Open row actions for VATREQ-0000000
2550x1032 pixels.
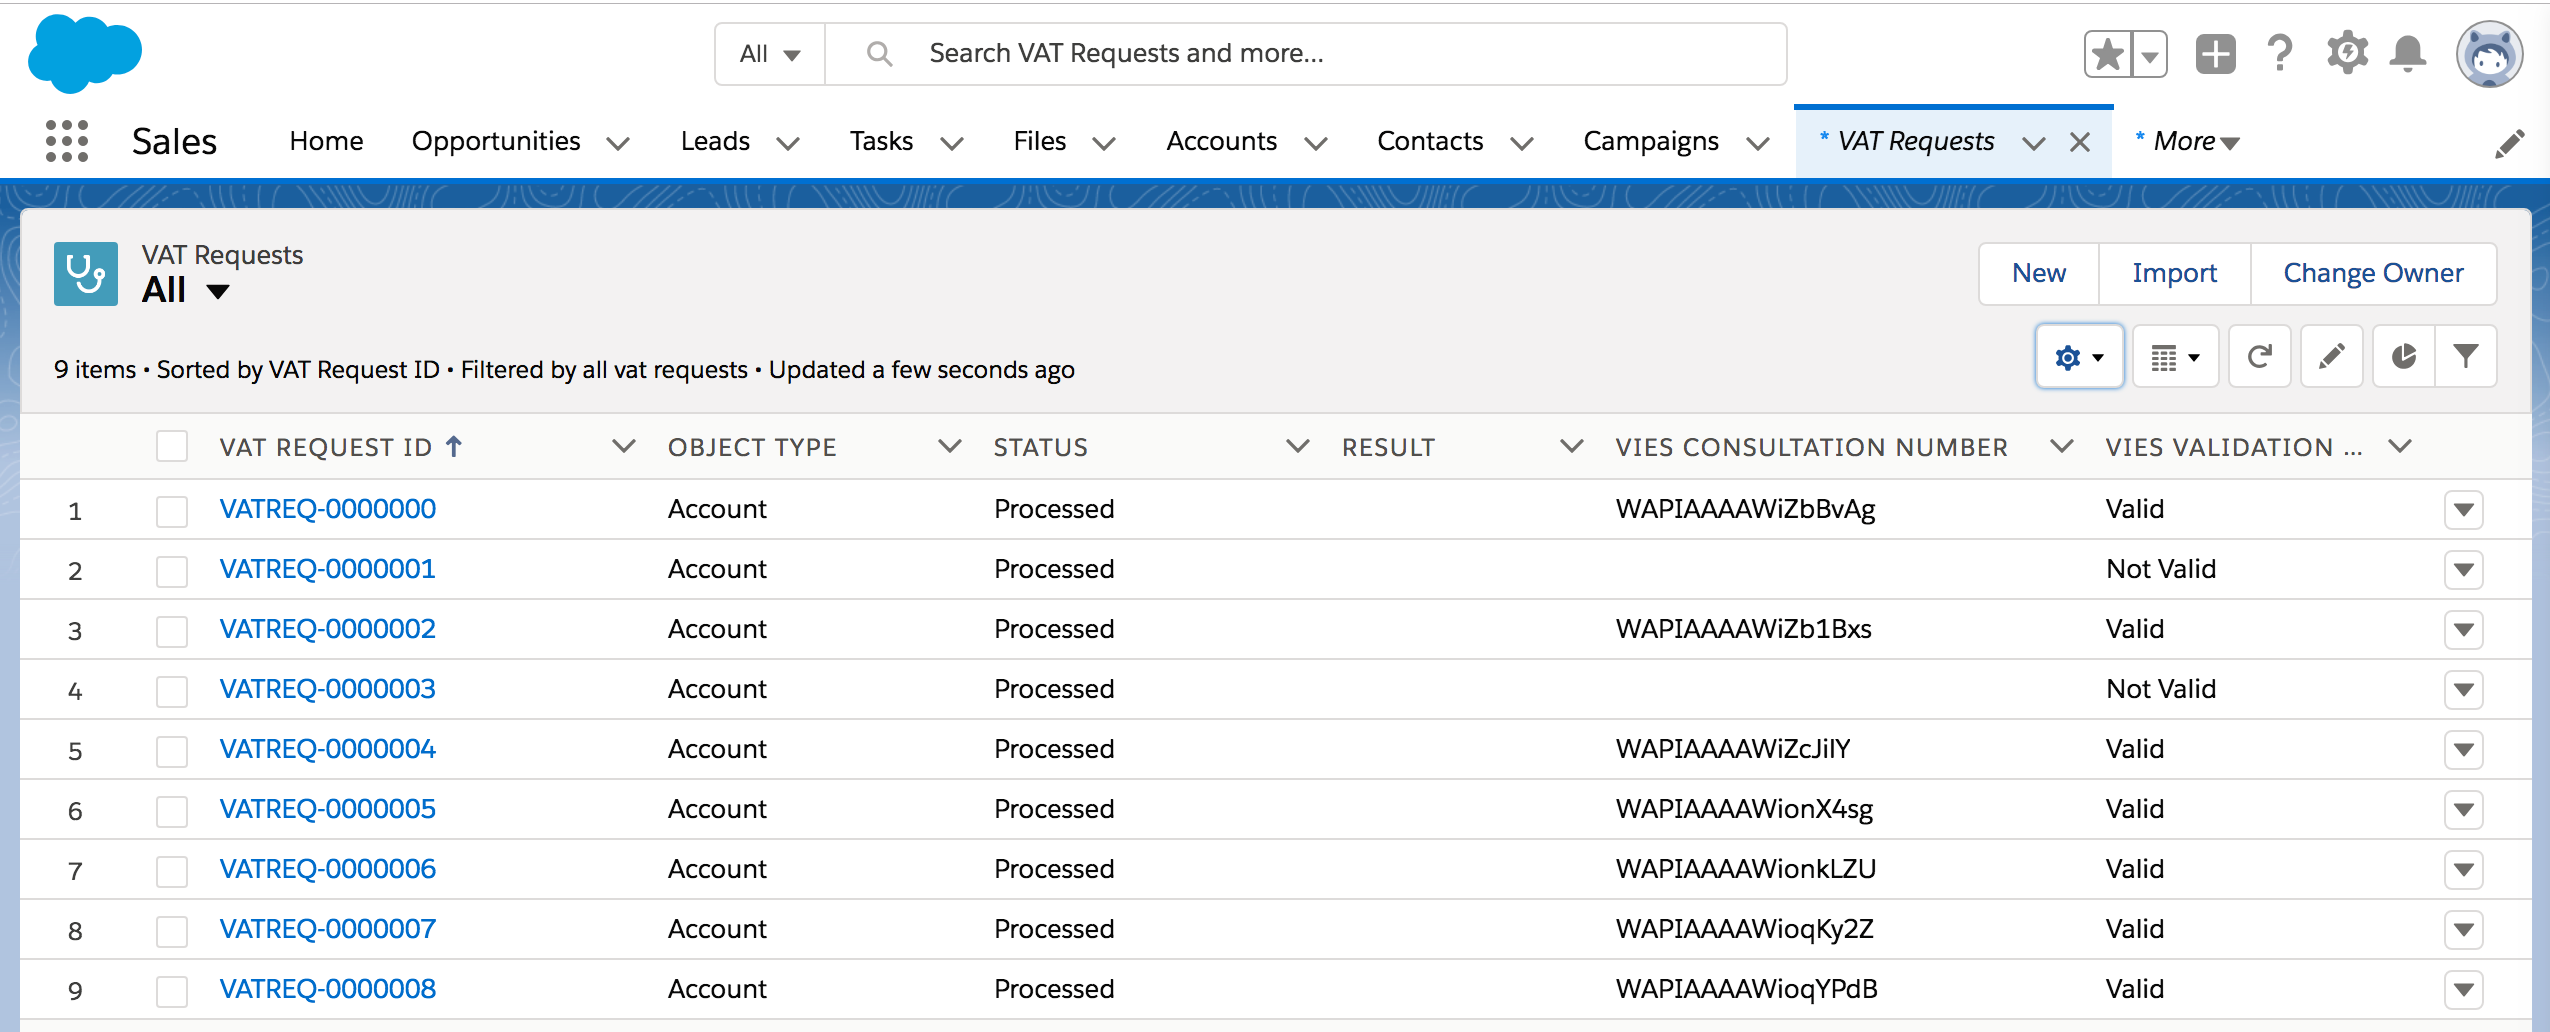coord(2463,510)
